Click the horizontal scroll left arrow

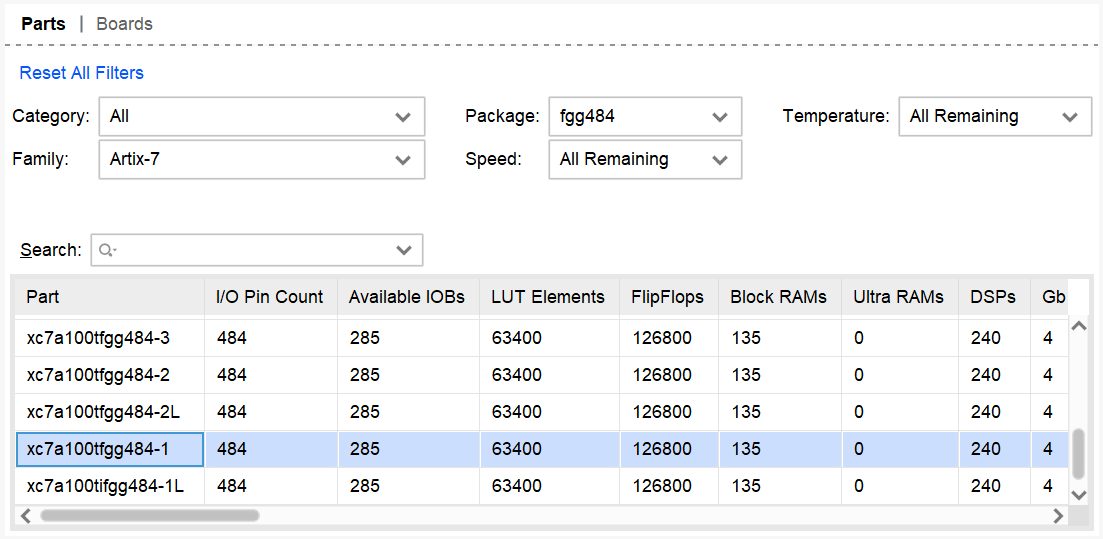[26, 516]
